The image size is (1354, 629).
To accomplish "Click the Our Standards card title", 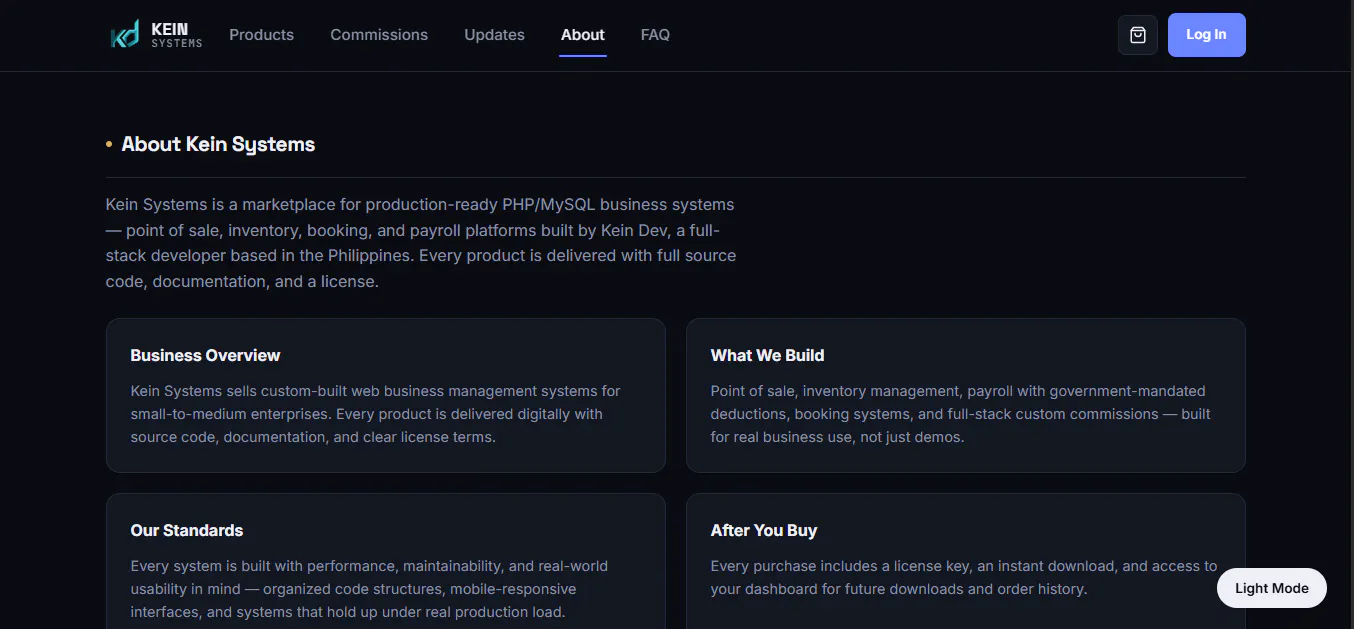I will [186, 530].
